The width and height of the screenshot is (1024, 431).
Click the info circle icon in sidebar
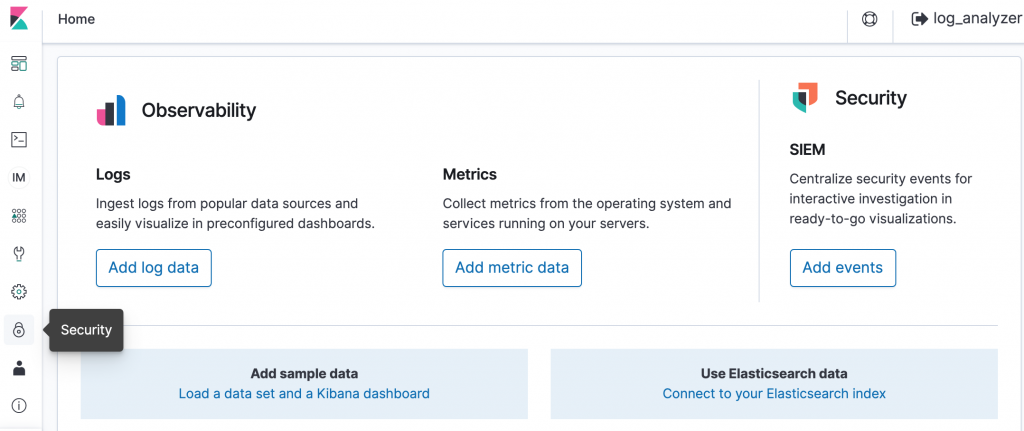click(x=19, y=405)
